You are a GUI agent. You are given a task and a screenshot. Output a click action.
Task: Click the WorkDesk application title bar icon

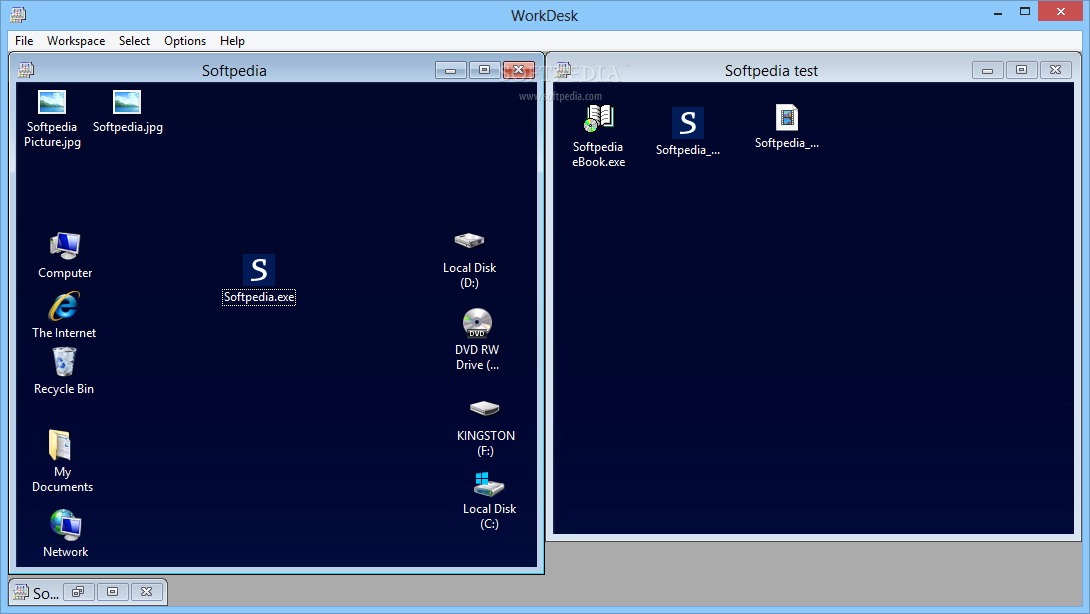[18, 15]
